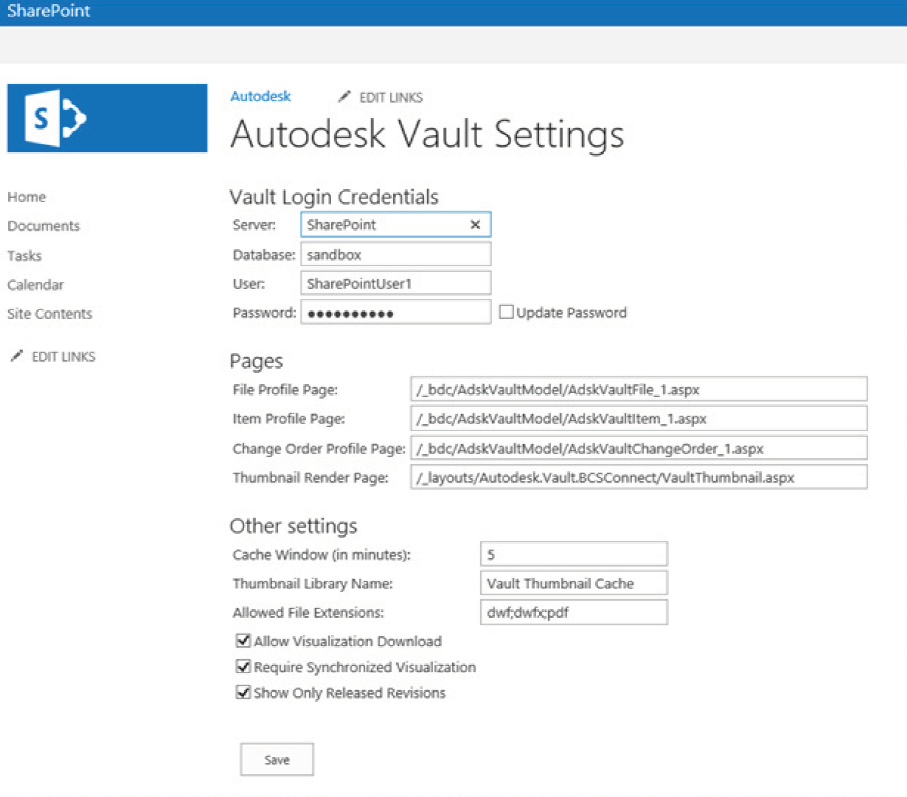Open the Tasks navigation link
907x797 pixels.
click(25, 256)
